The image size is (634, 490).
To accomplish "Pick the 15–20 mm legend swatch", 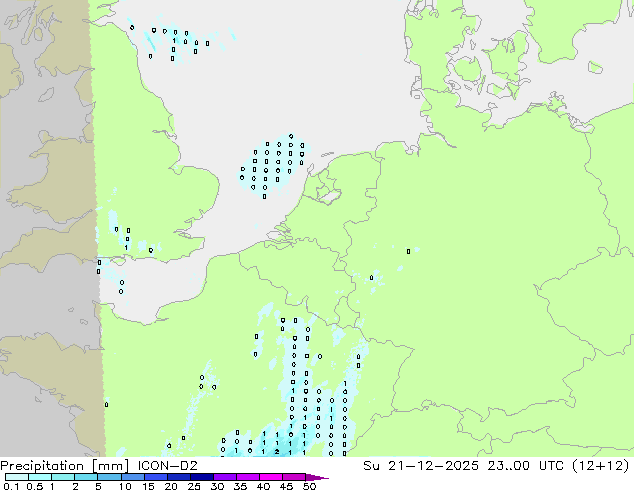I will tap(156, 477).
